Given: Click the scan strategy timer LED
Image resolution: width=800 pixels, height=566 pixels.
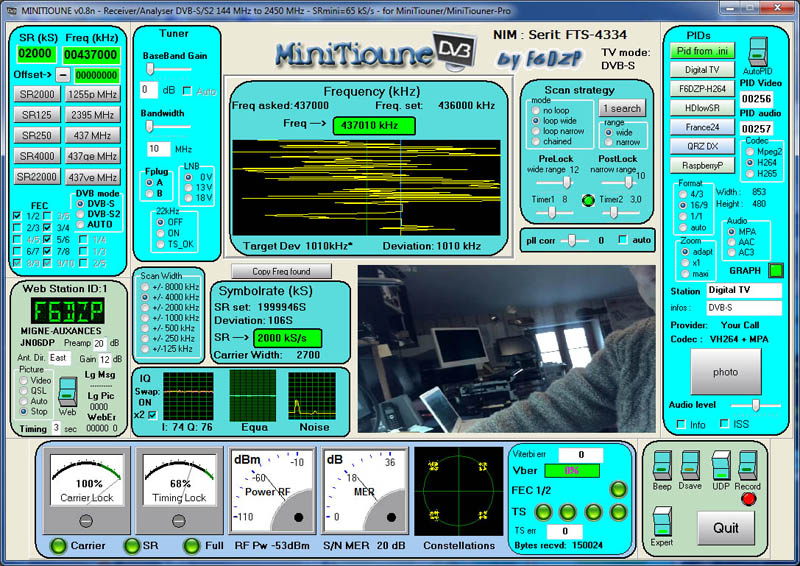Looking at the screenshot, I should pyautogui.click(x=588, y=200).
